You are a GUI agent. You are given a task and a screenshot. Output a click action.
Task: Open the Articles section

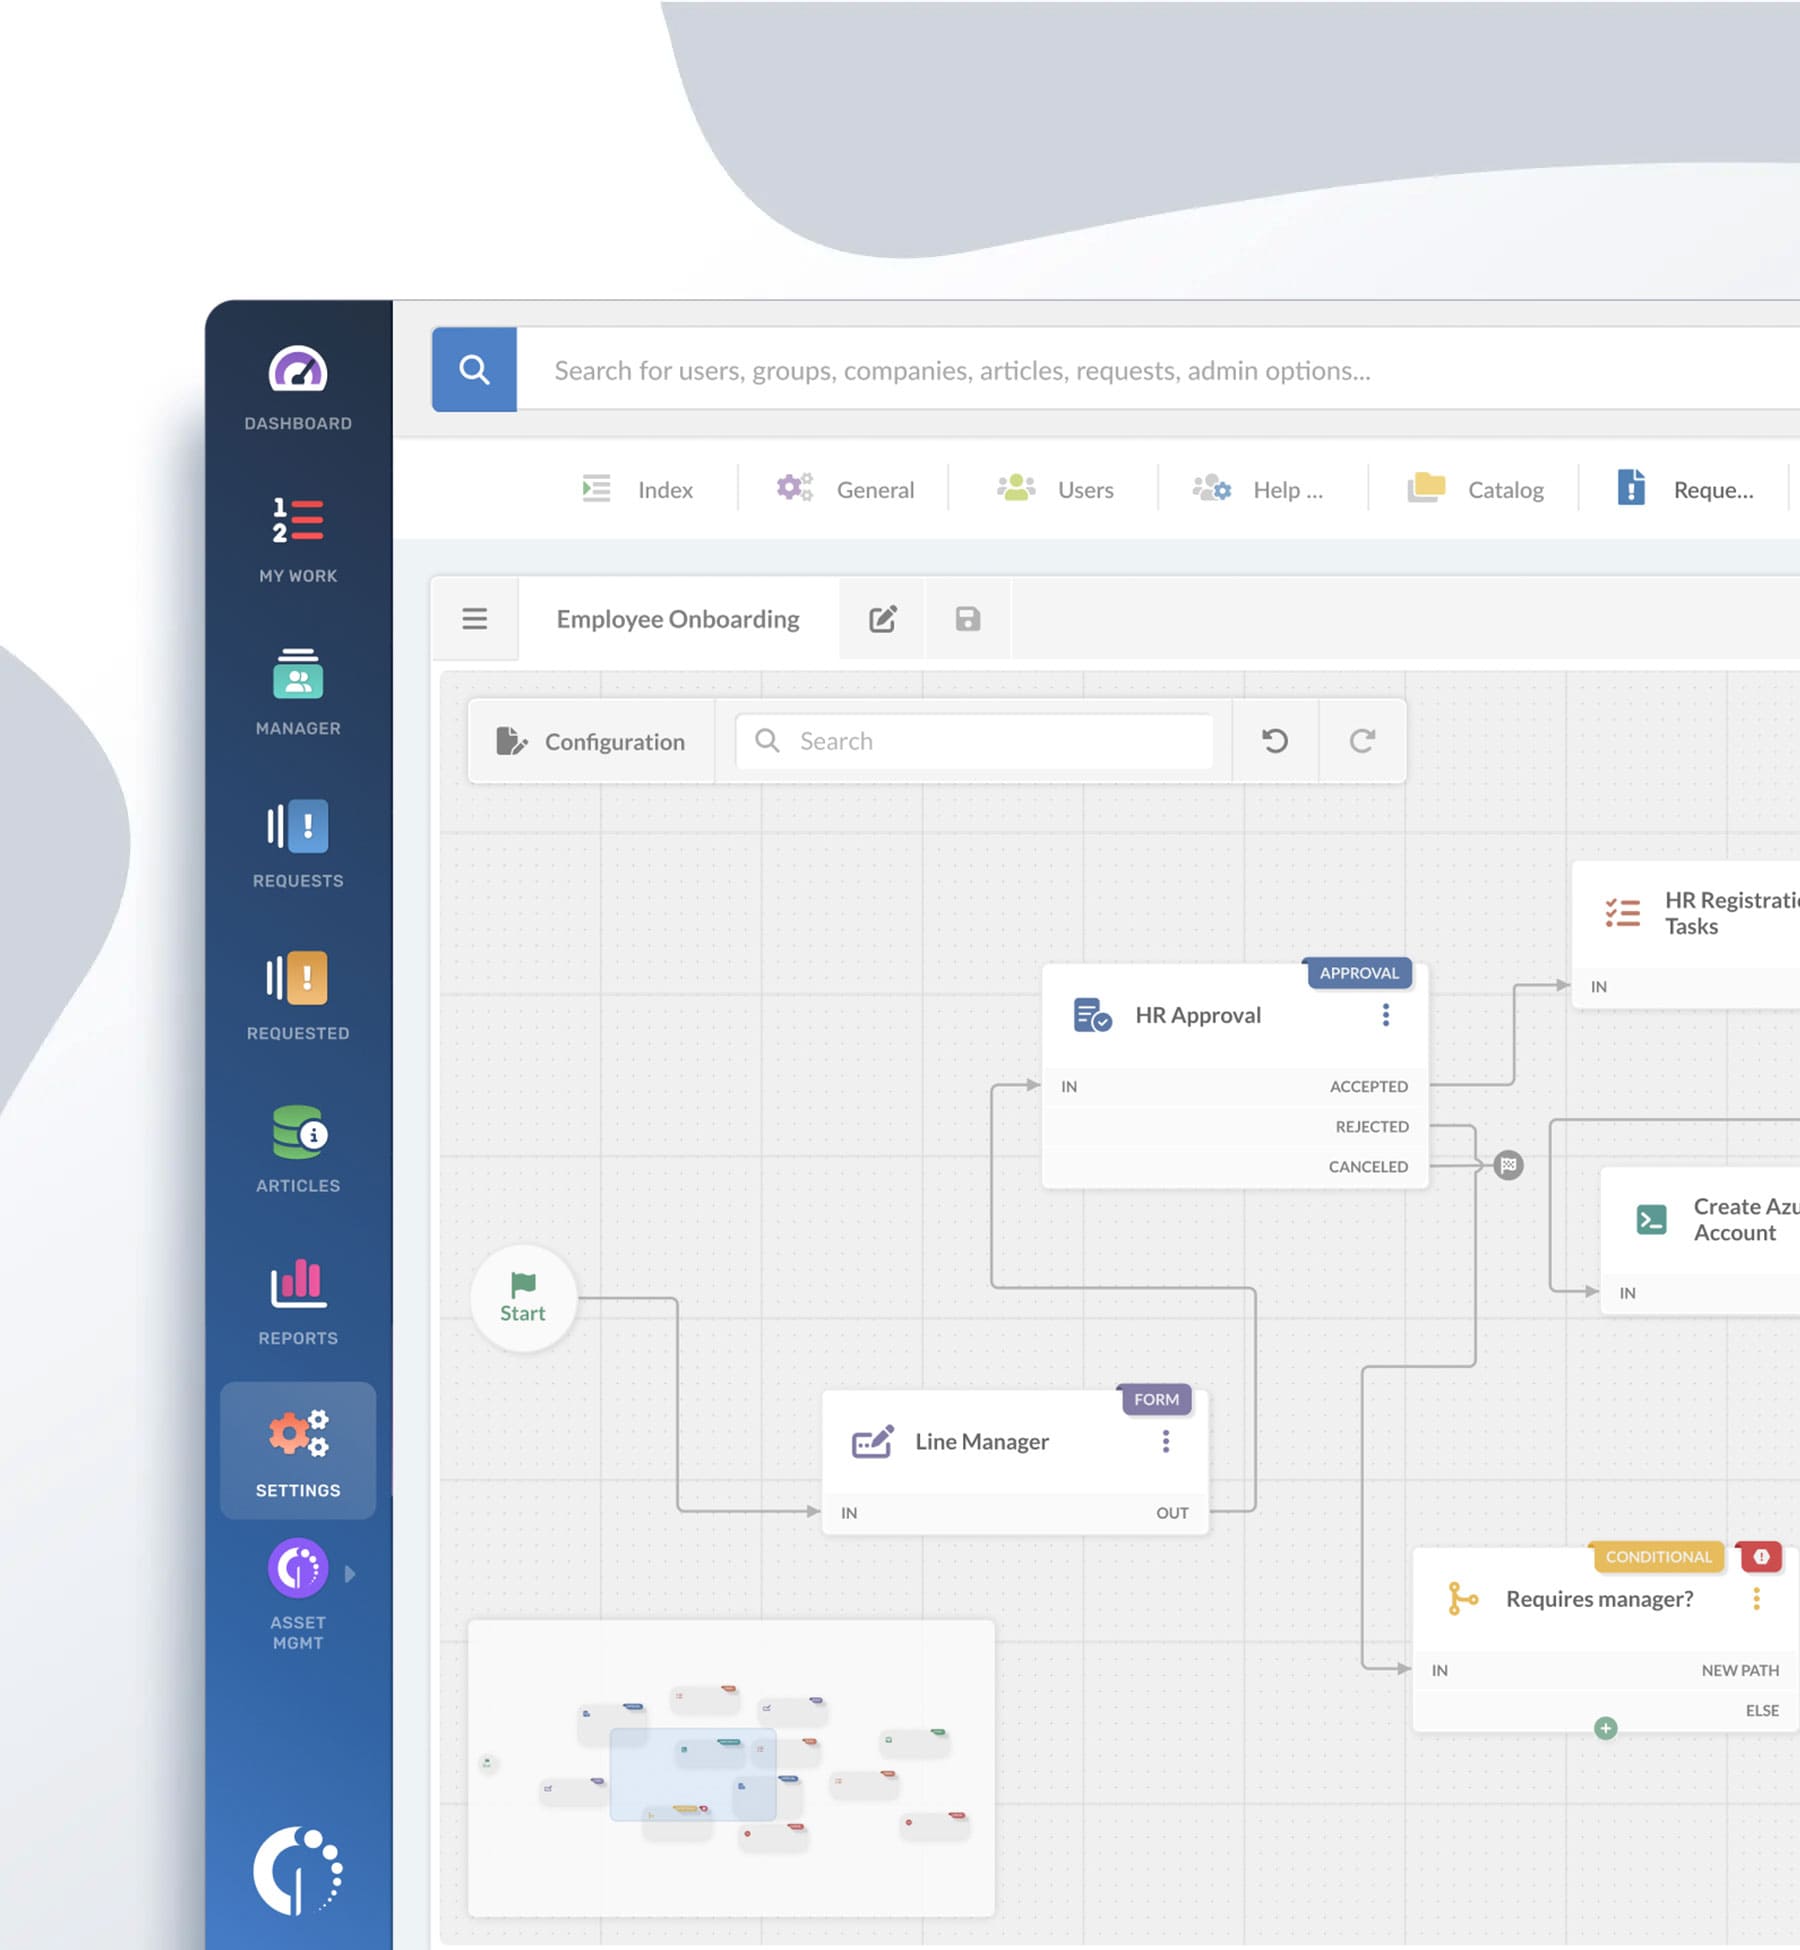point(298,1149)
